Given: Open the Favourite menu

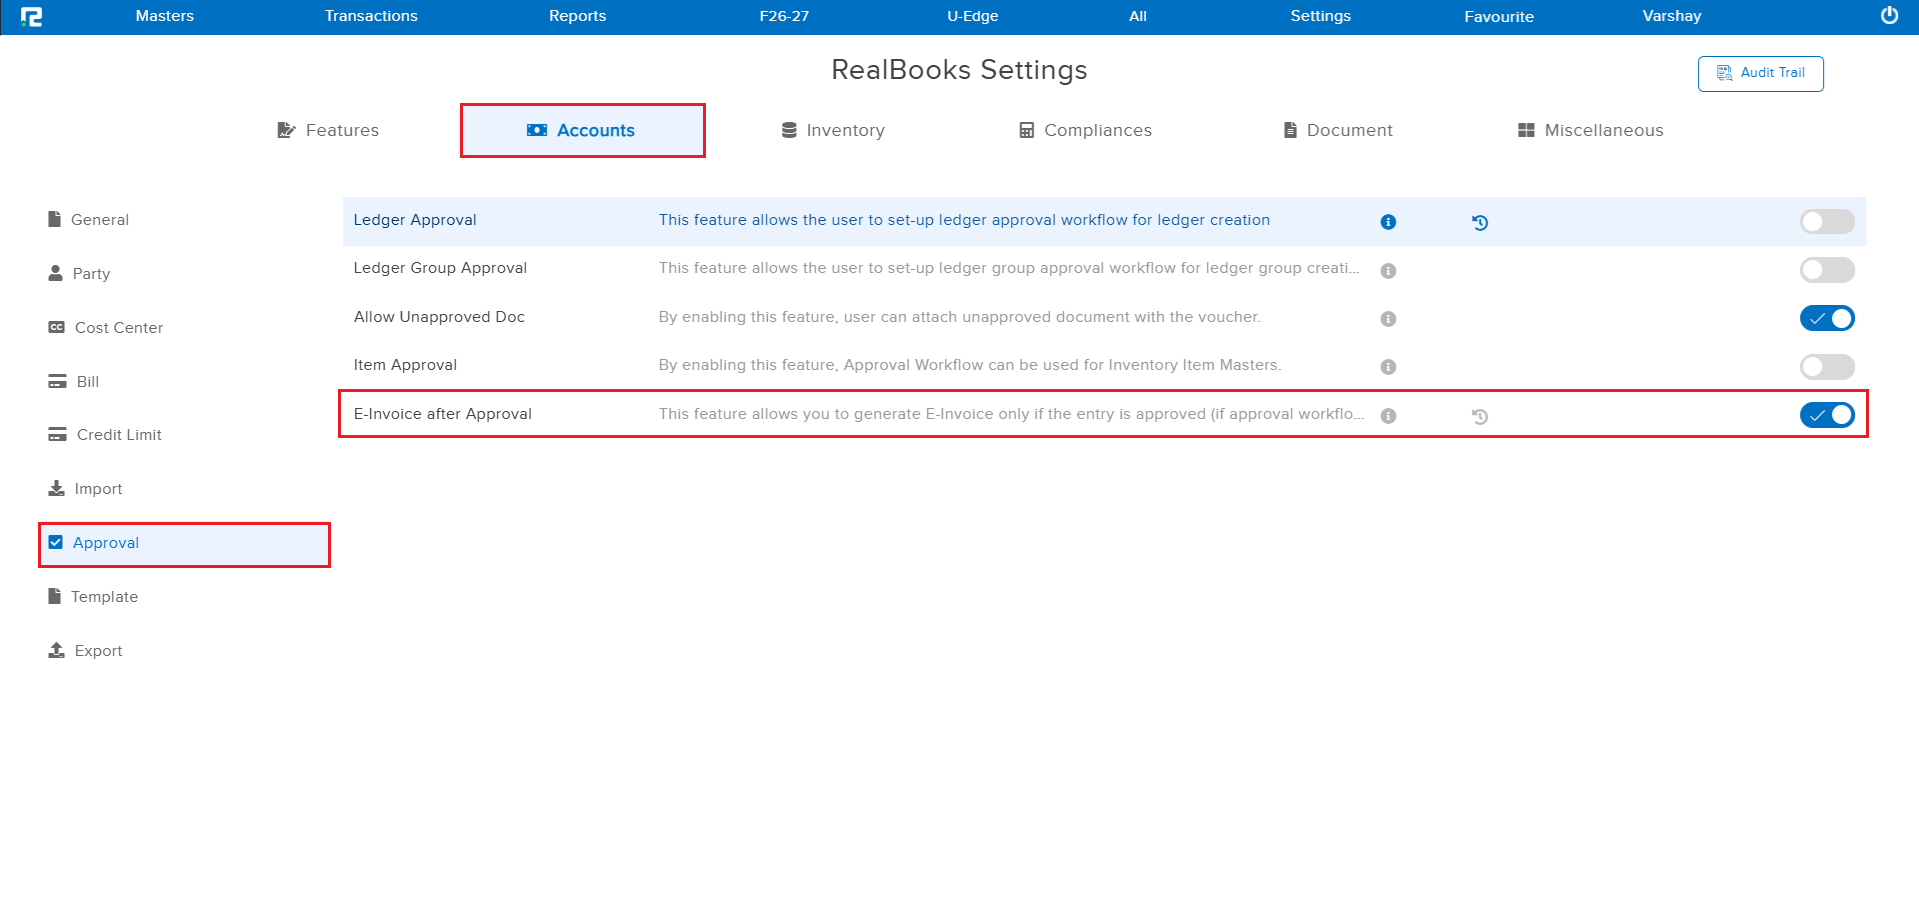Looking at the screenshot, I should click(1499, 16).
